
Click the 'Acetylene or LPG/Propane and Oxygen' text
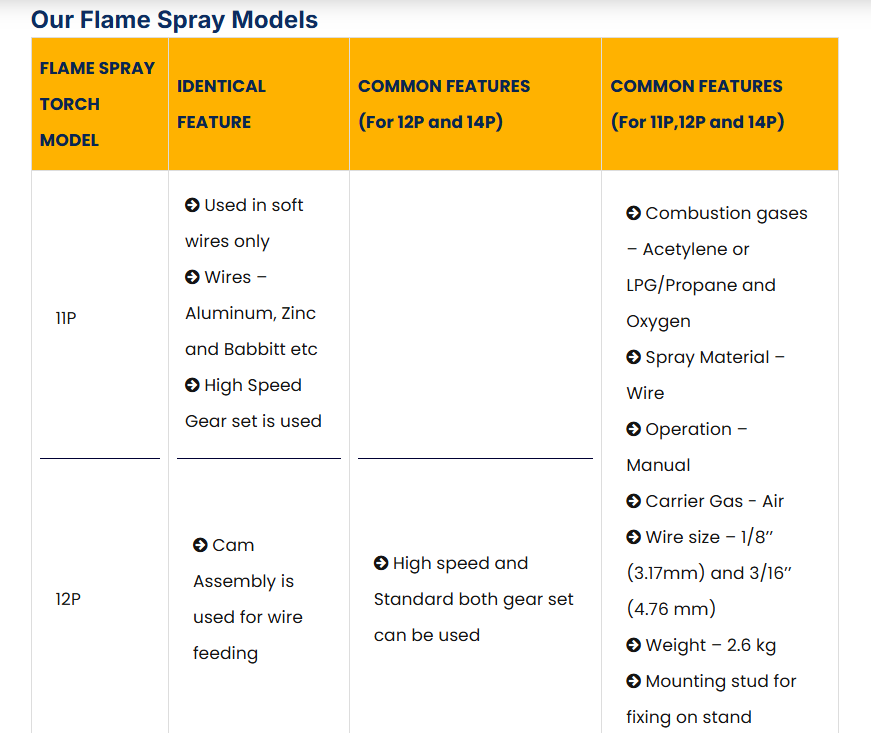pos(700,285)
